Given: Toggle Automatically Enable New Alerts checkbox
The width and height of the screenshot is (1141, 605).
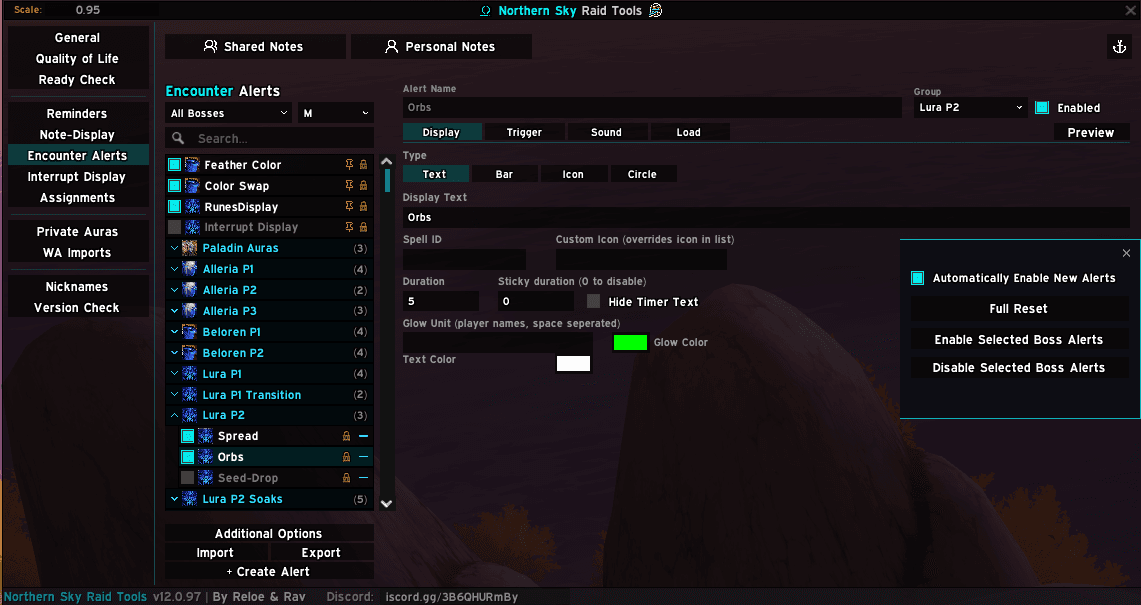Looking at the screenshot, I should tap(918, 278).
